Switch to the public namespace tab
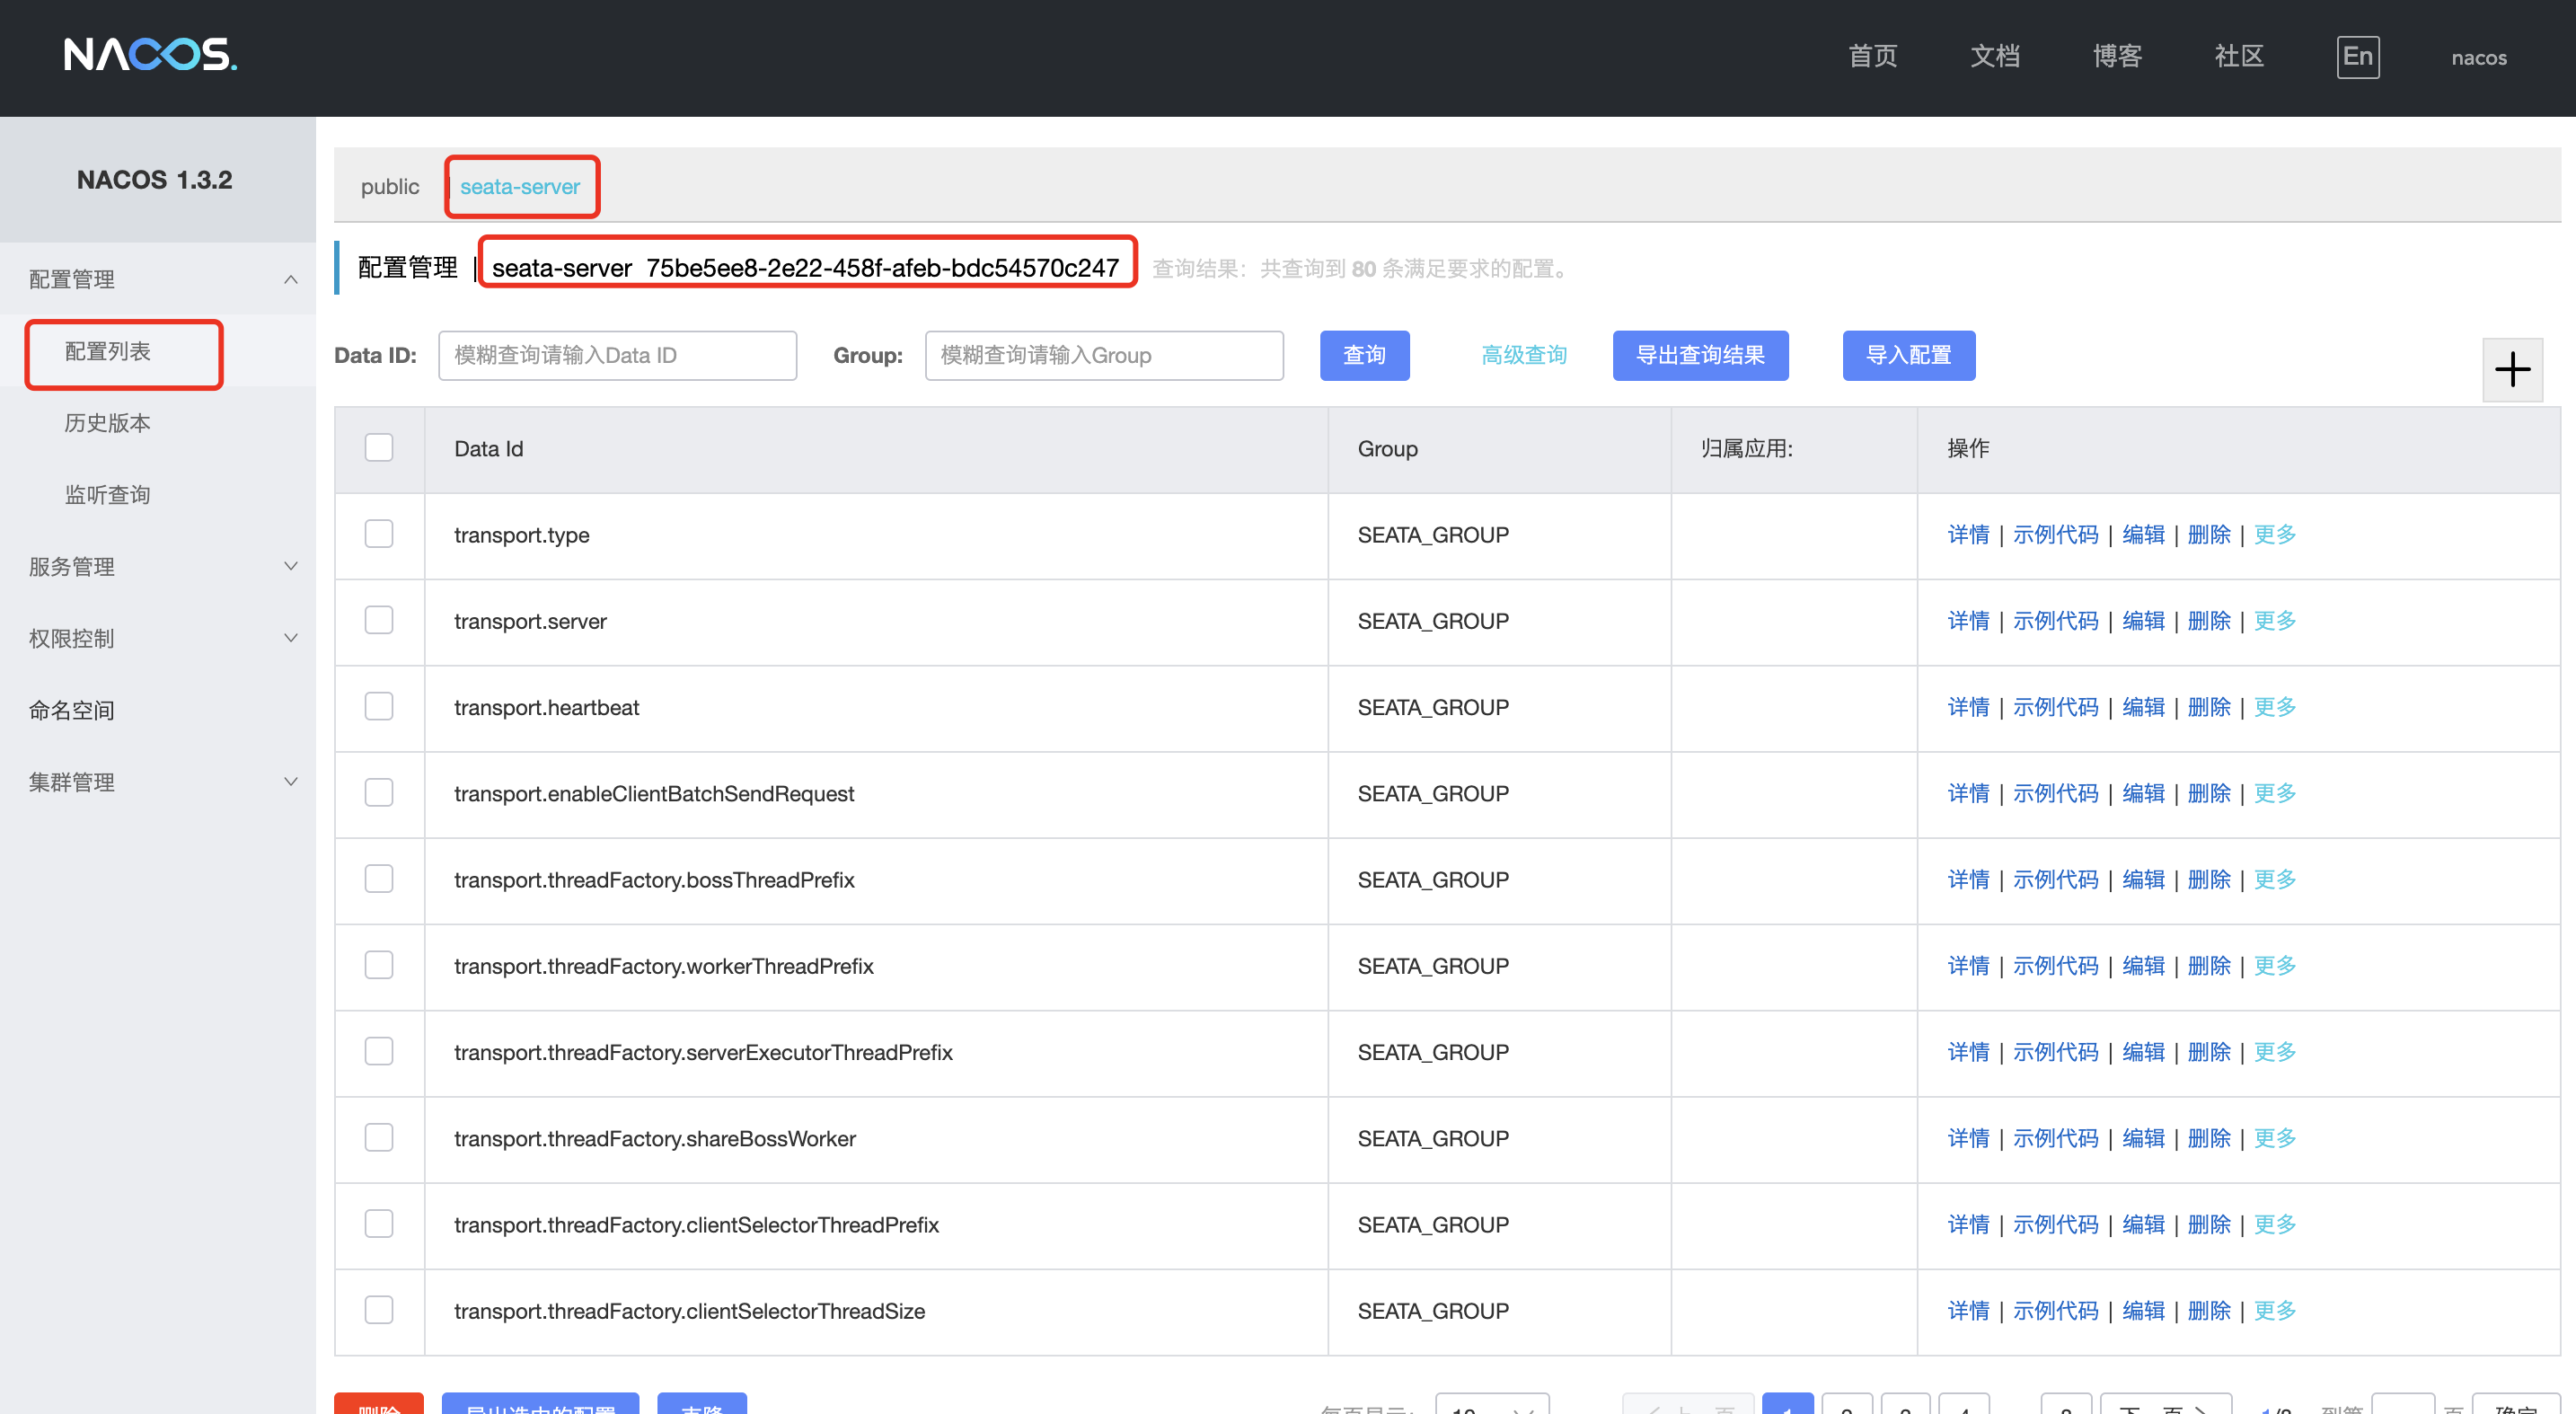This screenshot has height=1414, width=2576. (x=390, y=187)
